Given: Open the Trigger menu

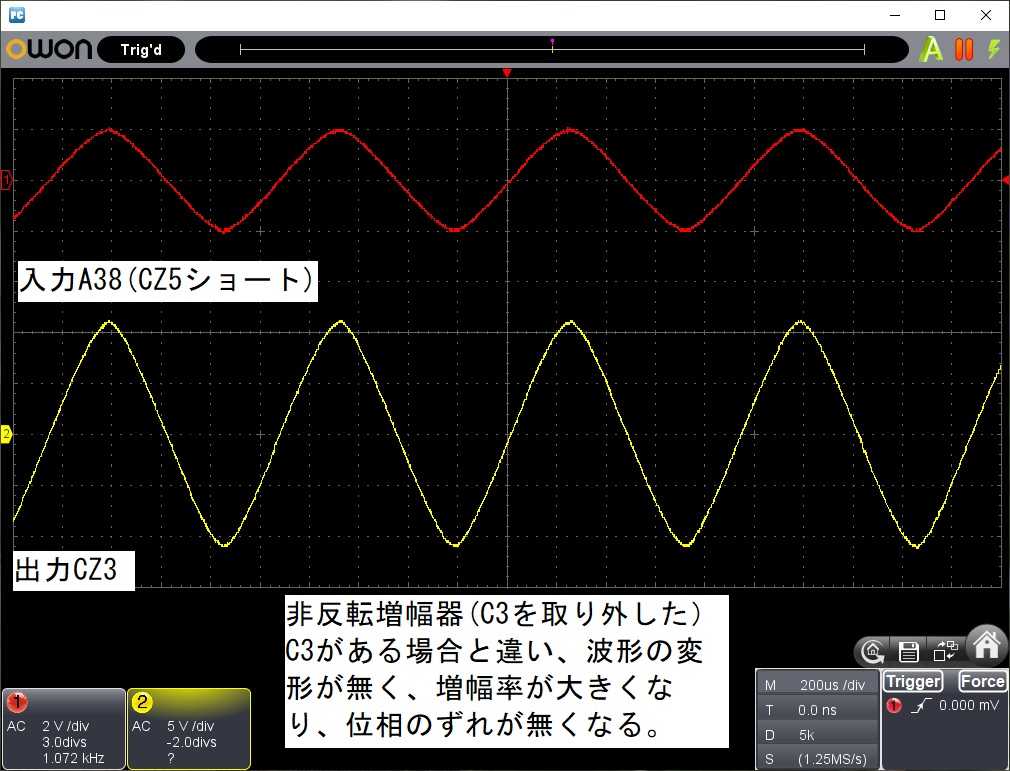Looking at the screenshot, I should pyautogui.click(x=912, y=682).
